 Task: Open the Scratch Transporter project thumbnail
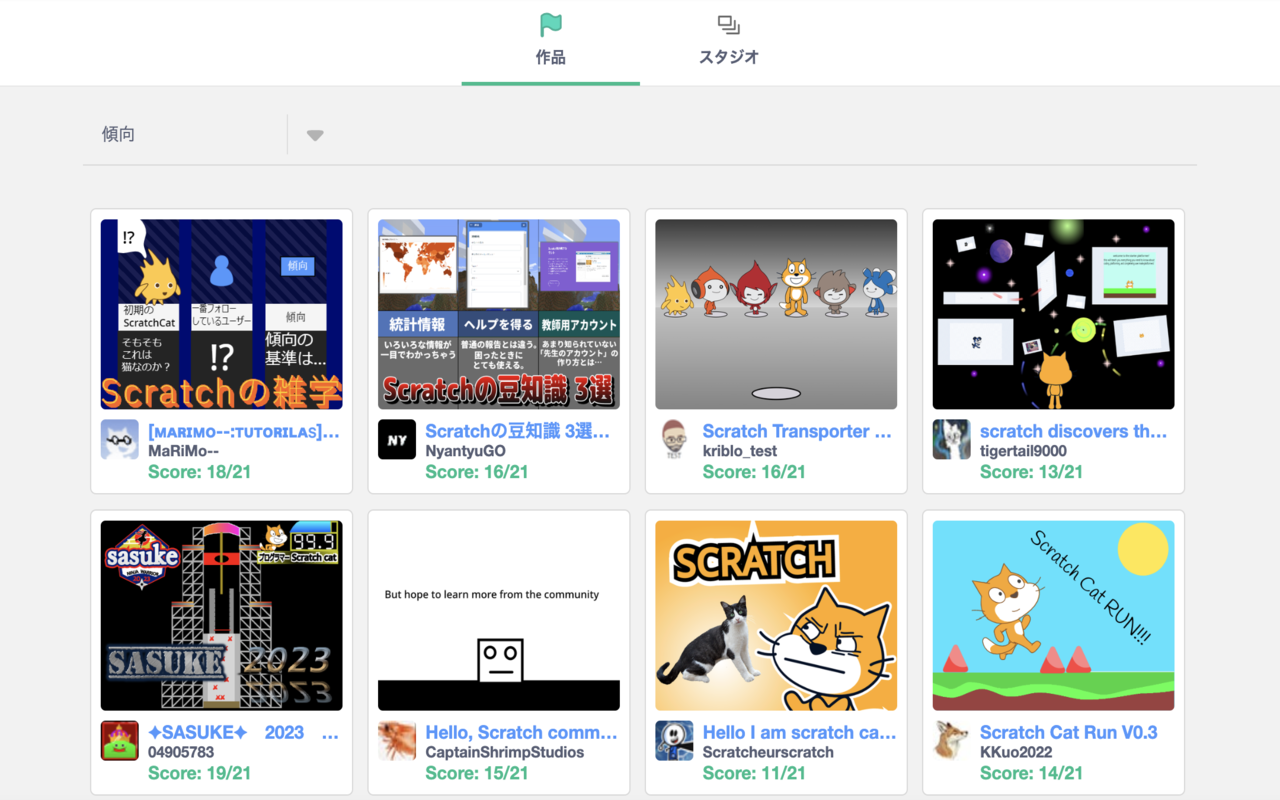point(776,314)
